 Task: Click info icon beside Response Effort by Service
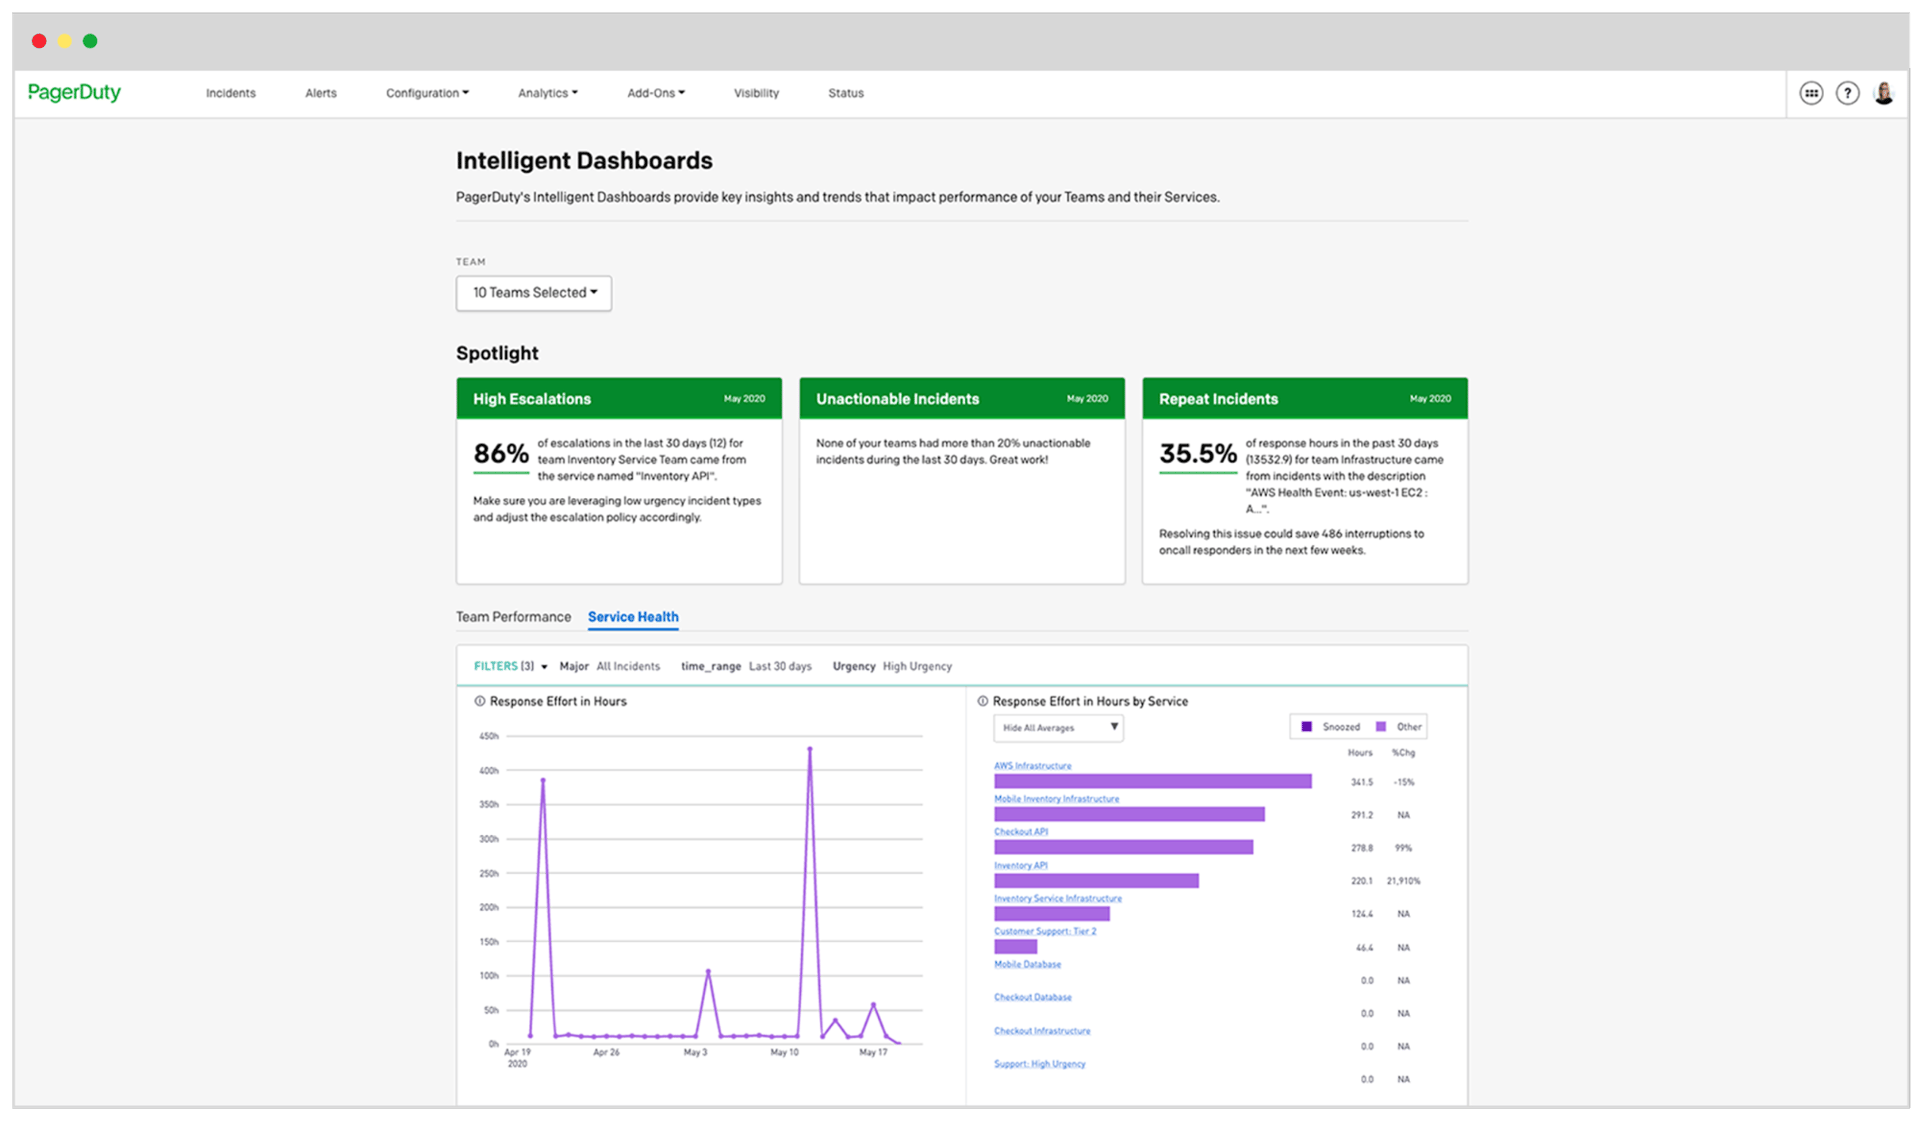point(982,701)
